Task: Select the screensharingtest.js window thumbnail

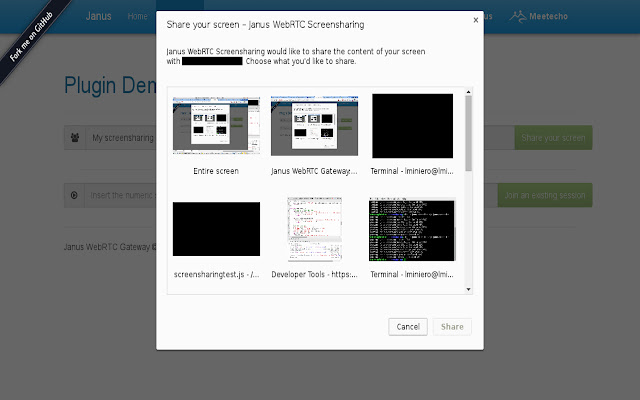Action: (x=216, y=229)
